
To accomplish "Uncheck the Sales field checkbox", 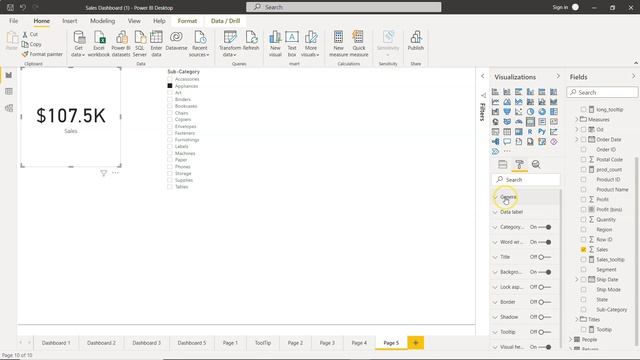I will [x=583, y=249].
